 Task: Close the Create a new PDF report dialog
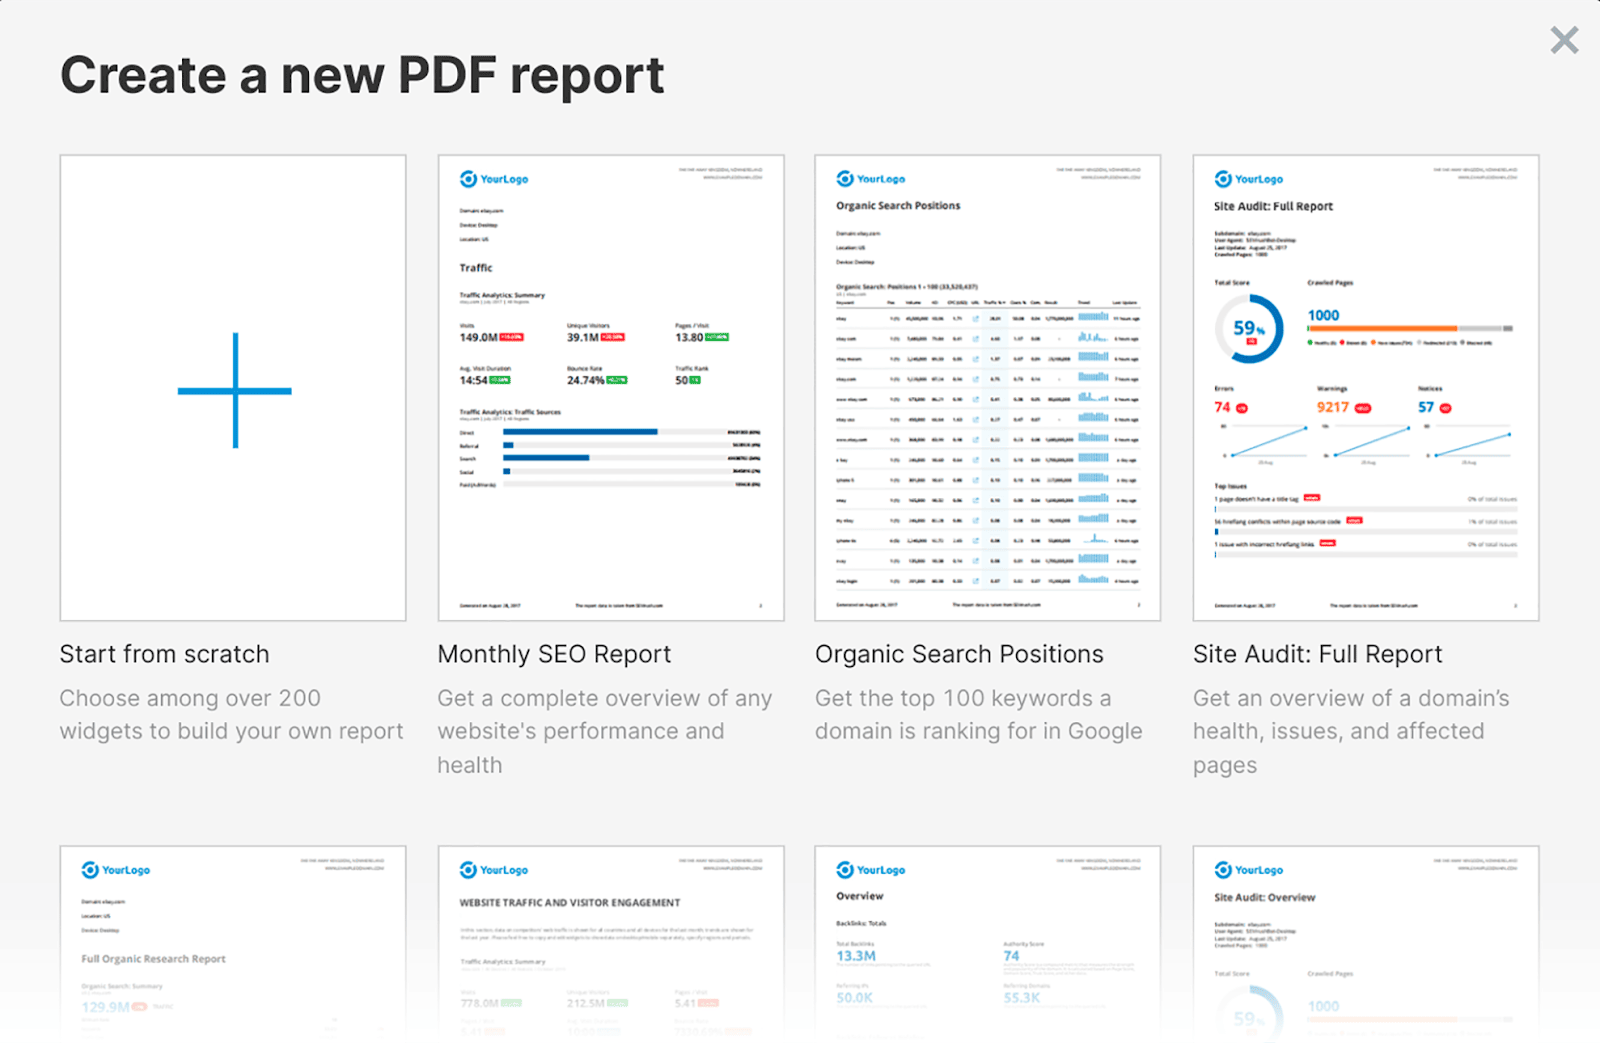1564,40
